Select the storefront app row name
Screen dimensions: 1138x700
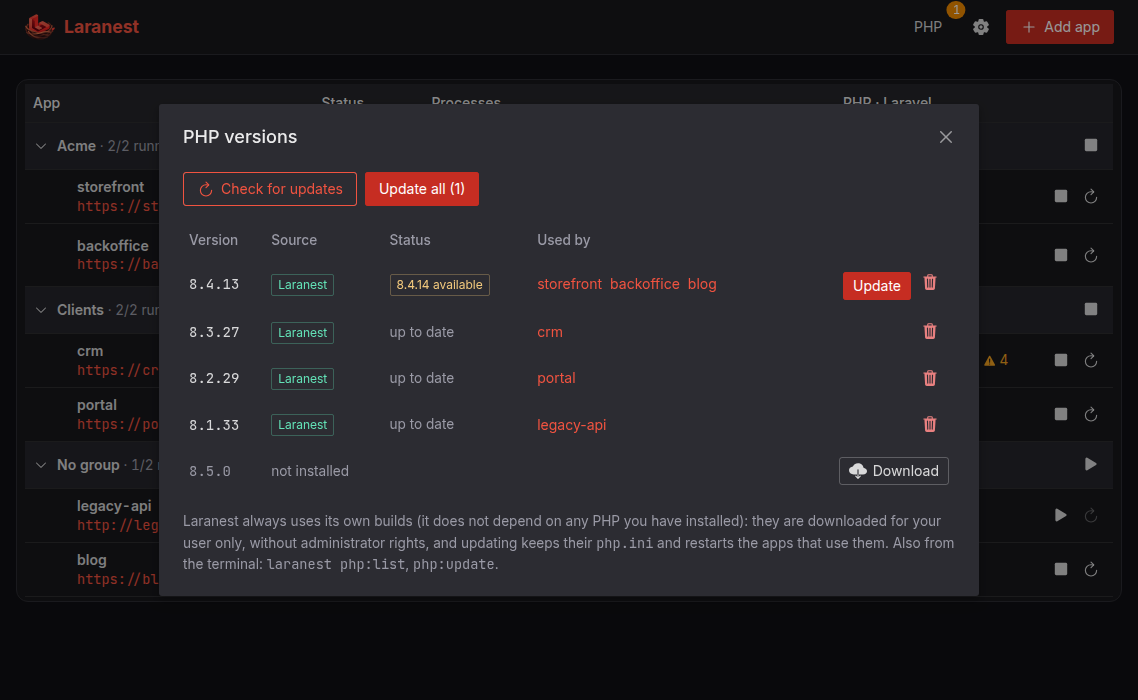pos(110,187)
